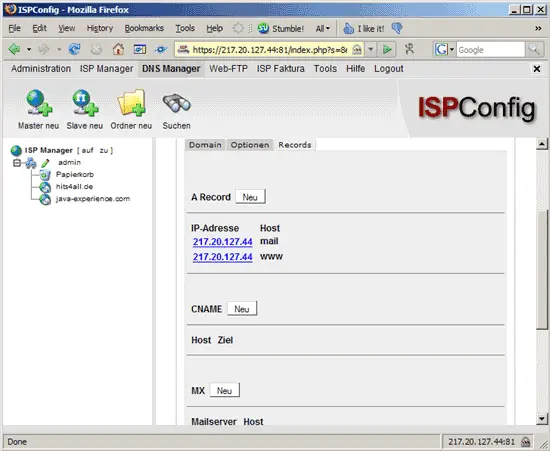Click the scroll-down arrow of the records pane
This screenshot has height=451, width=550.
point(542,419)
